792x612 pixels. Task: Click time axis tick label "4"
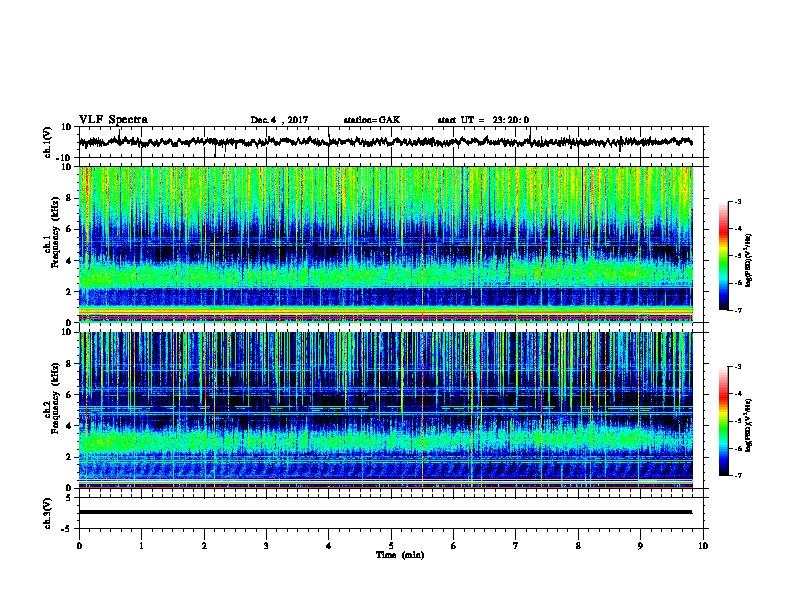329,546
